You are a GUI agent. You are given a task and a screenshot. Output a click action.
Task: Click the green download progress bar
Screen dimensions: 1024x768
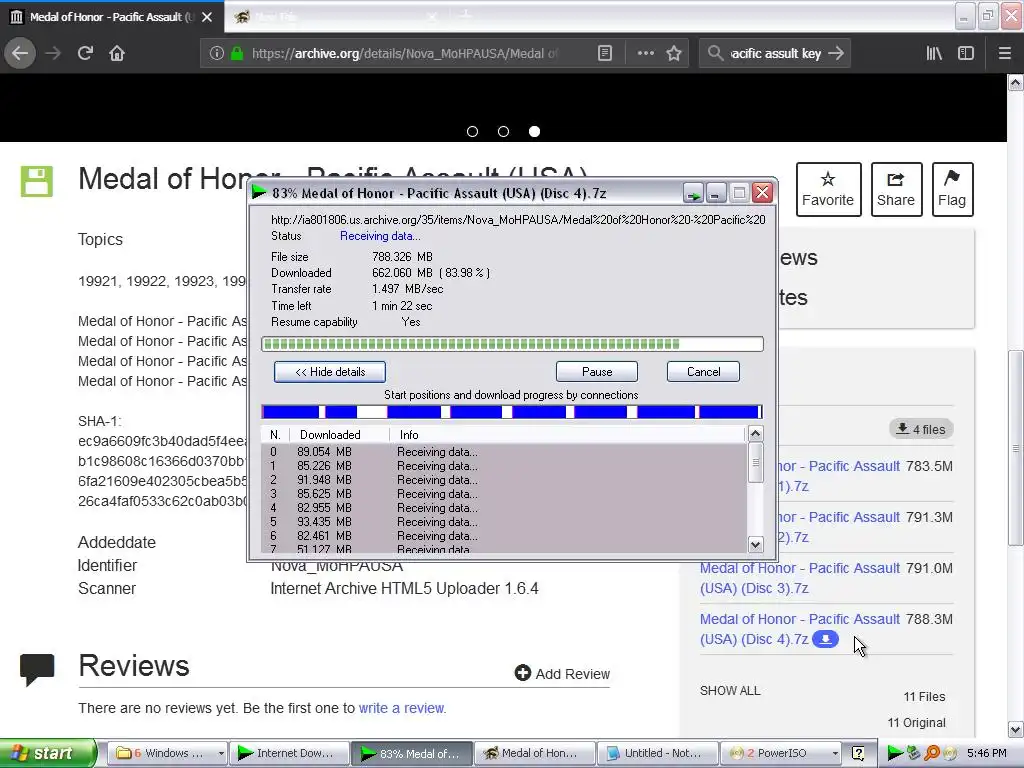[512, 344]
